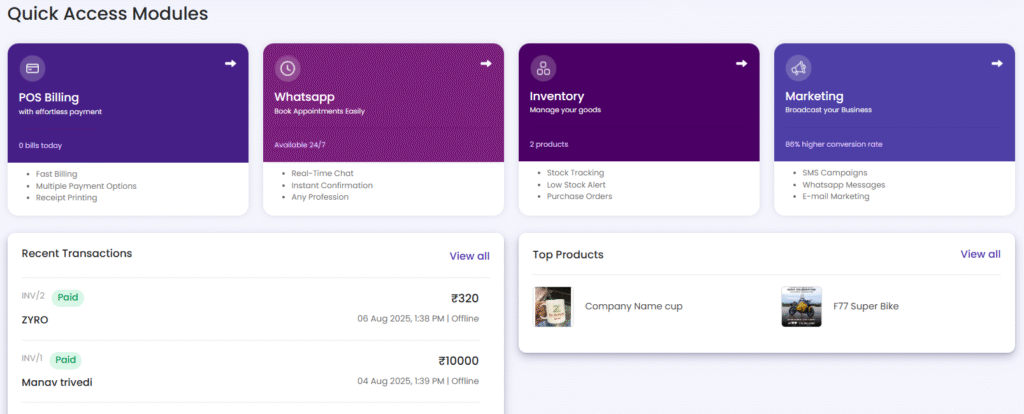Click the Inventory boxes icon
Screen dimensions: 1024x414
(543, 68)
